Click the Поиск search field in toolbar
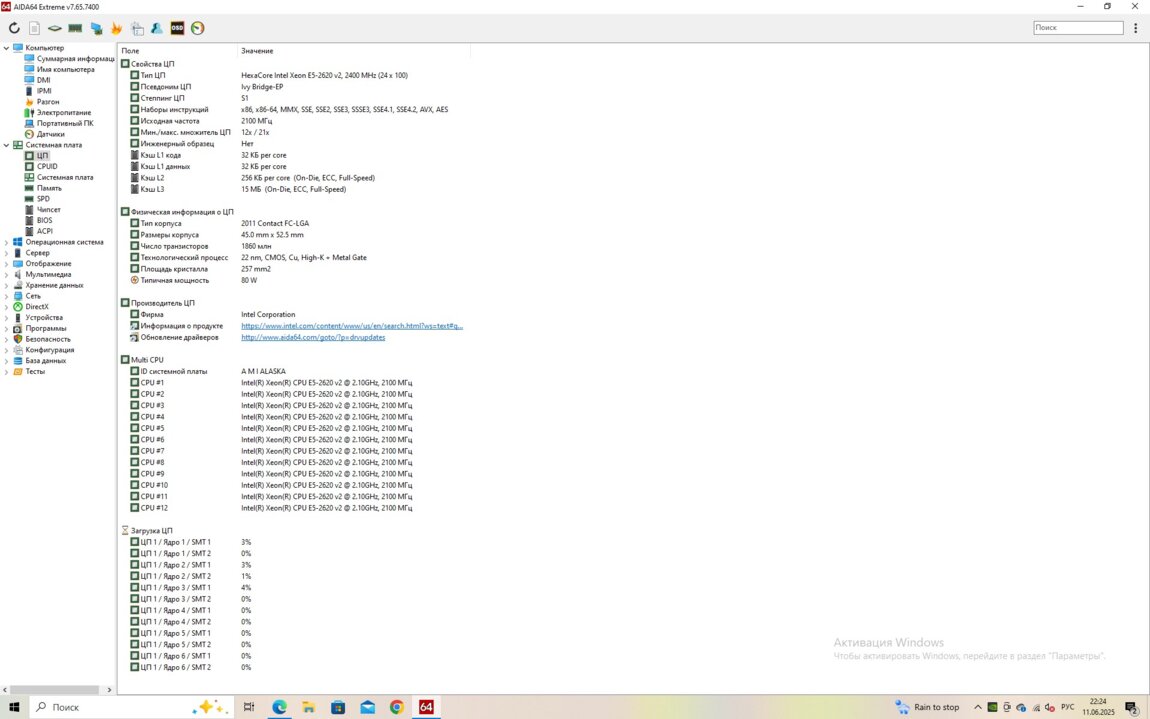1150x719 pixels. [x=1077, y=28]
